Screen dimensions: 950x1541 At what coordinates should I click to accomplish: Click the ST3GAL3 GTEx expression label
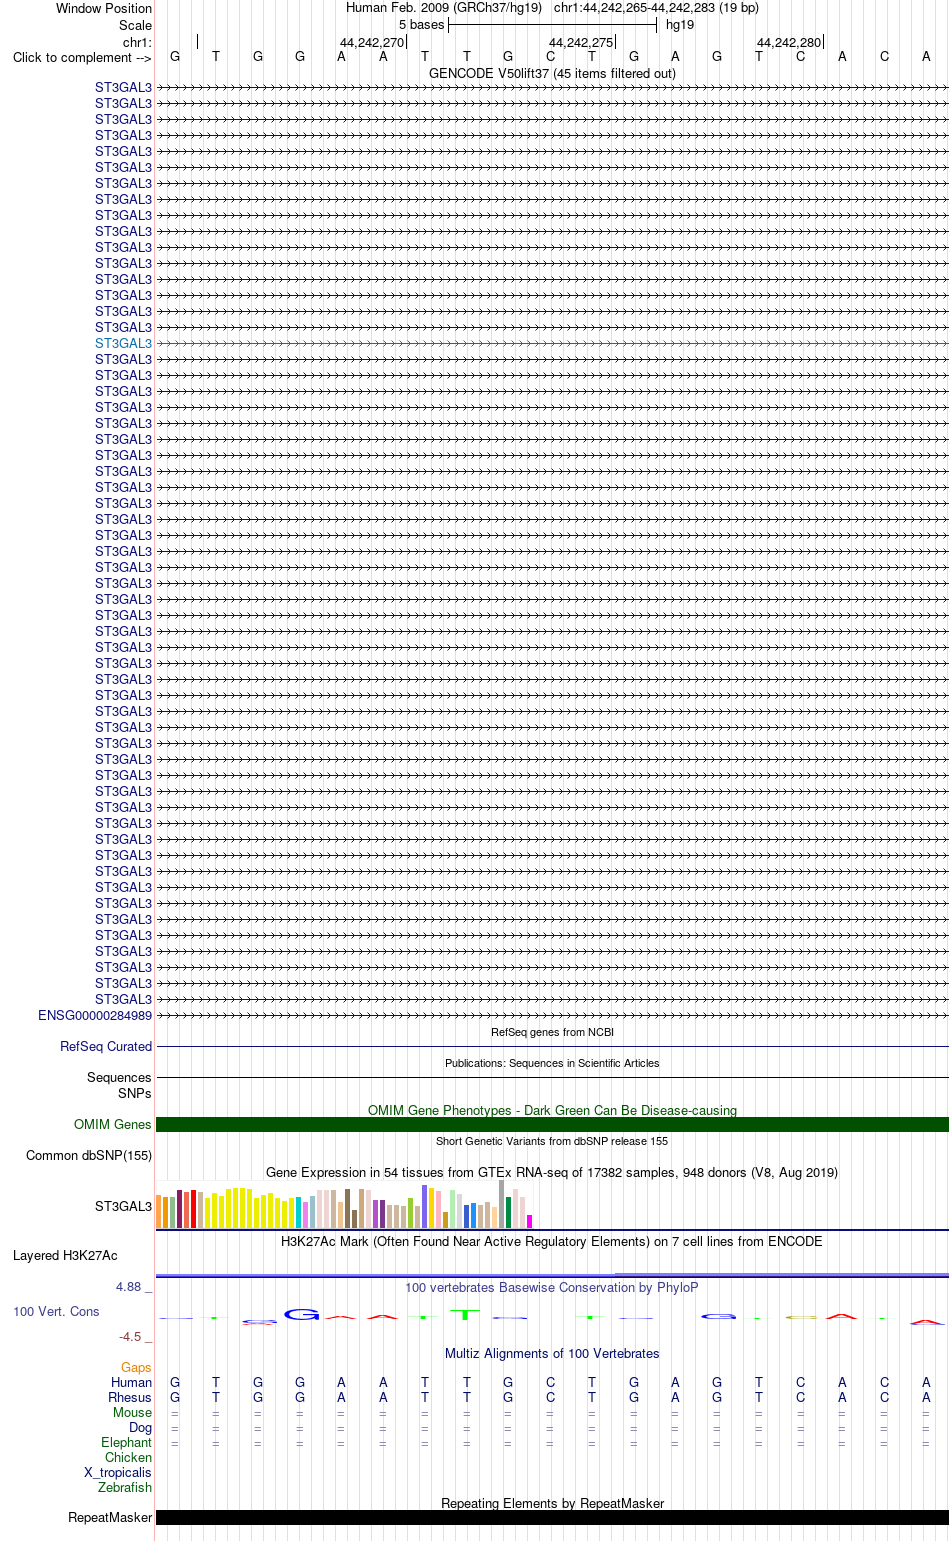[x=123, y=1206]
